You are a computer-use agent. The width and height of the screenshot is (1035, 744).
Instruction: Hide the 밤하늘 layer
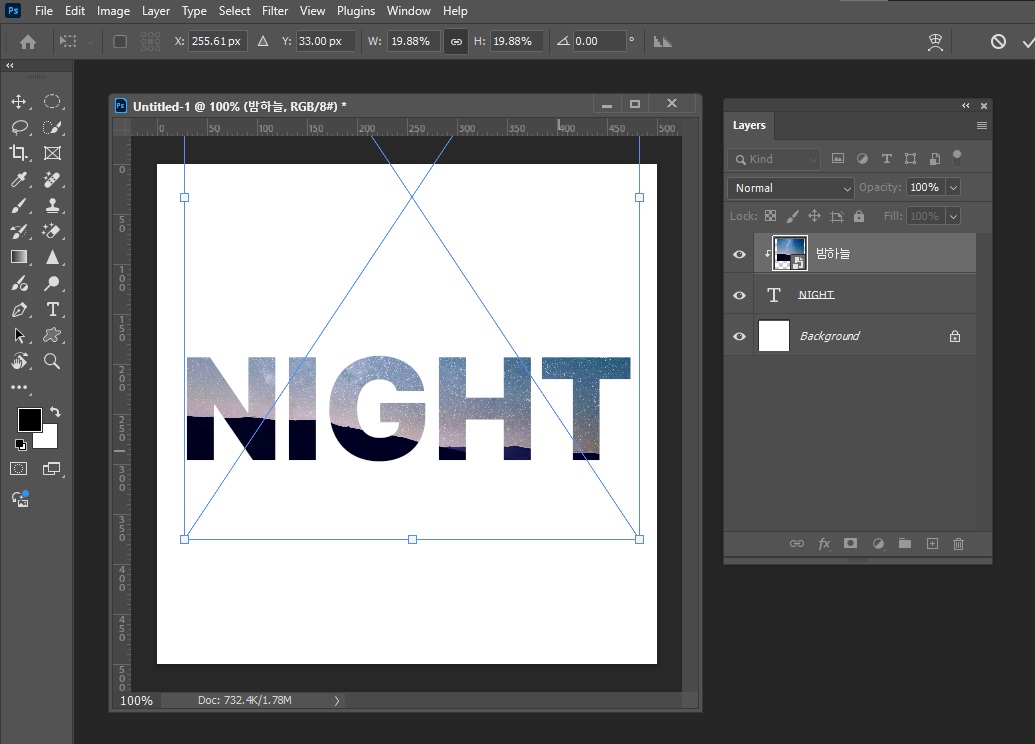click(x=739, y=254)
